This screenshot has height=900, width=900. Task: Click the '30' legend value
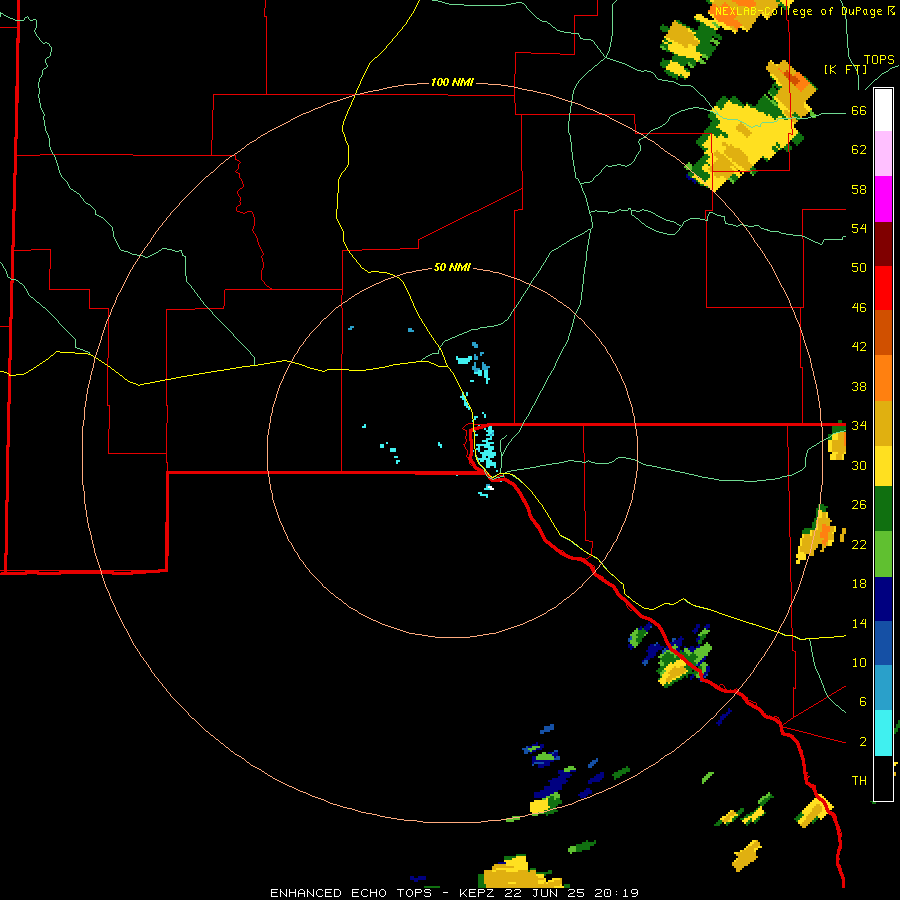point(859,465)
